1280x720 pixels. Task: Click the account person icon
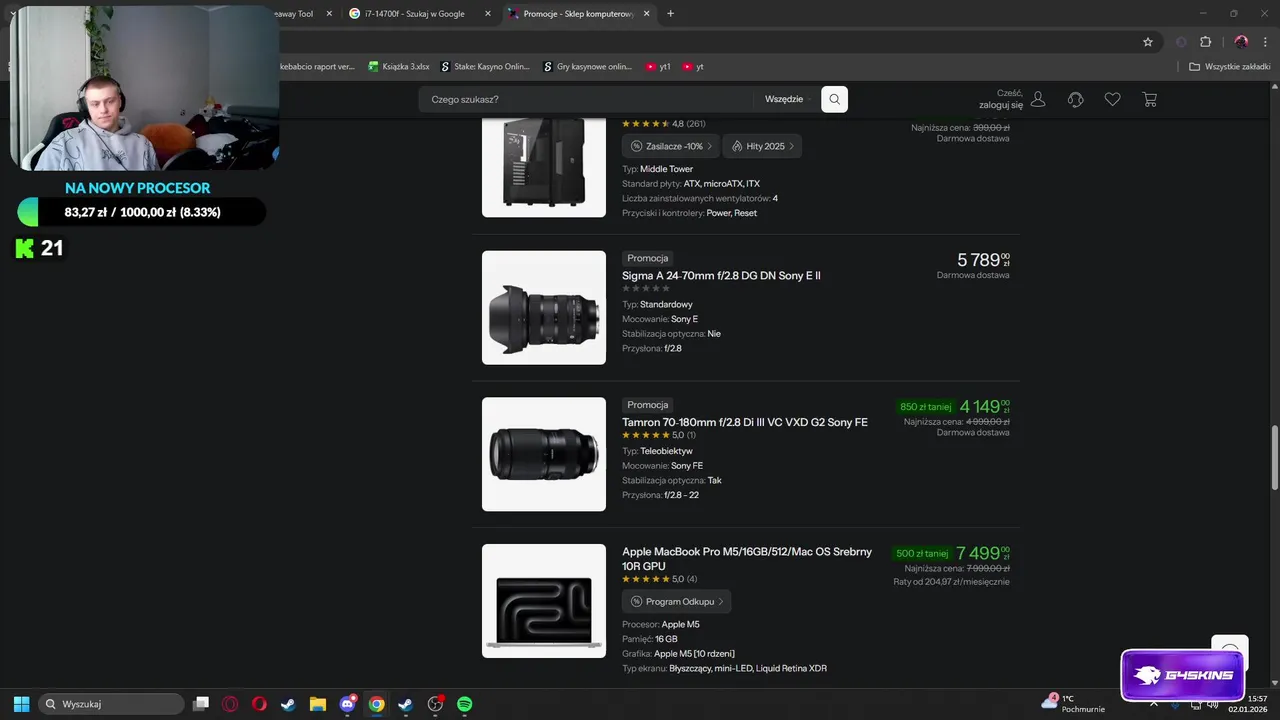click(x=1038, y=99)
